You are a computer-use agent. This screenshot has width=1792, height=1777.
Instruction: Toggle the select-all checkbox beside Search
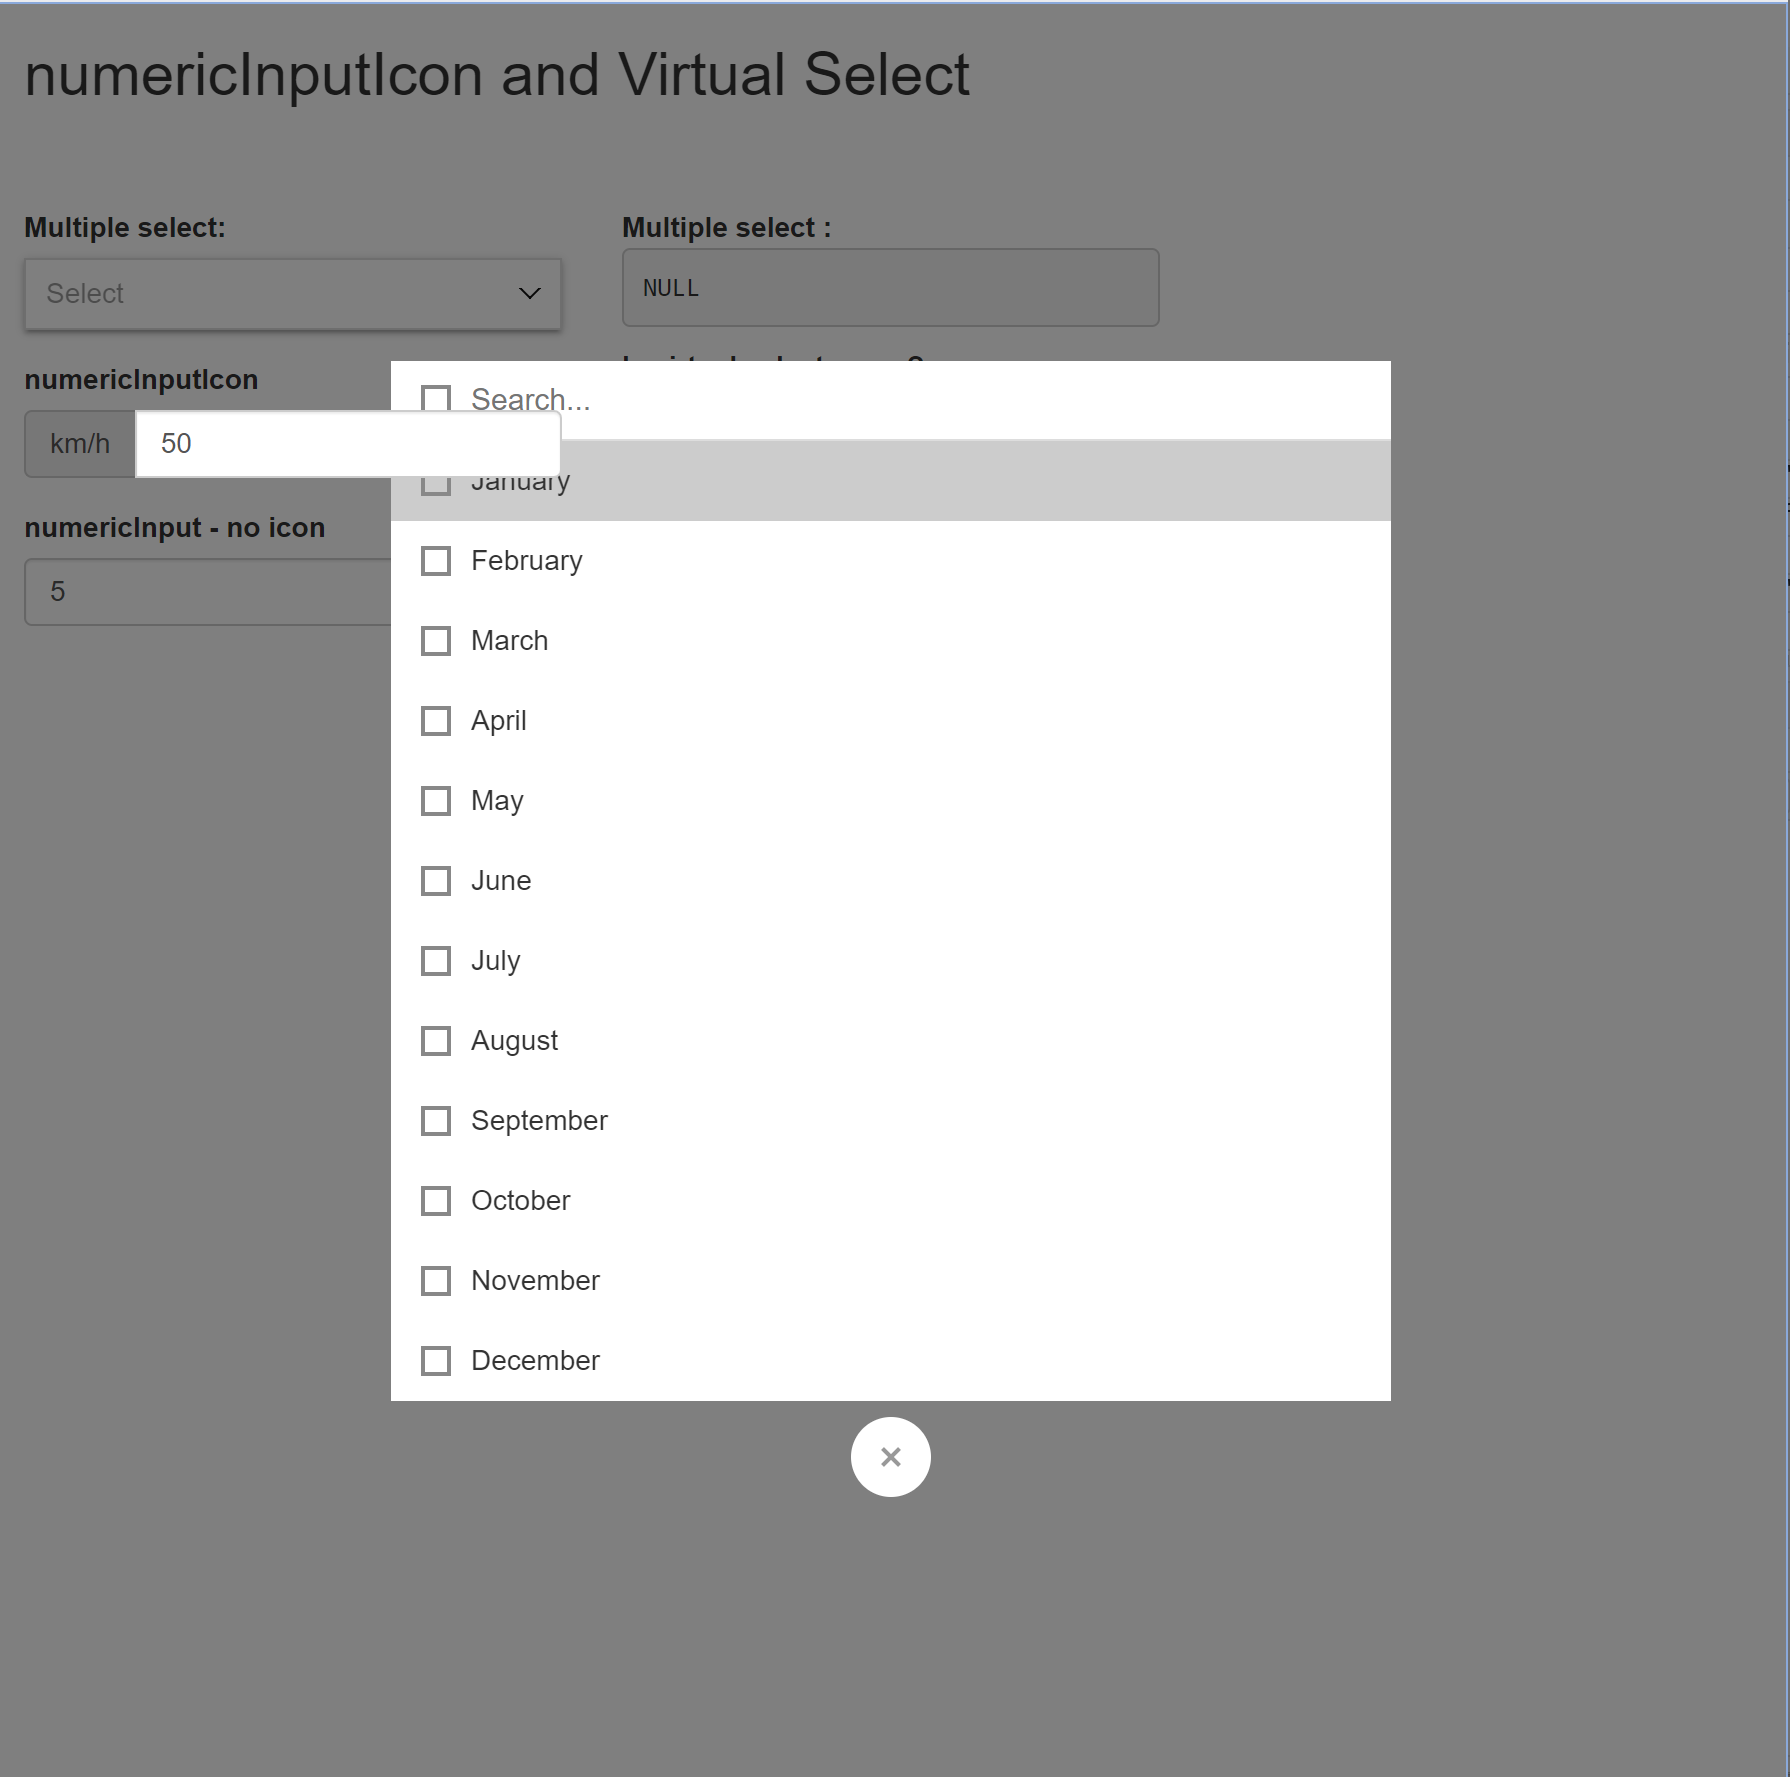coord(435,399)
